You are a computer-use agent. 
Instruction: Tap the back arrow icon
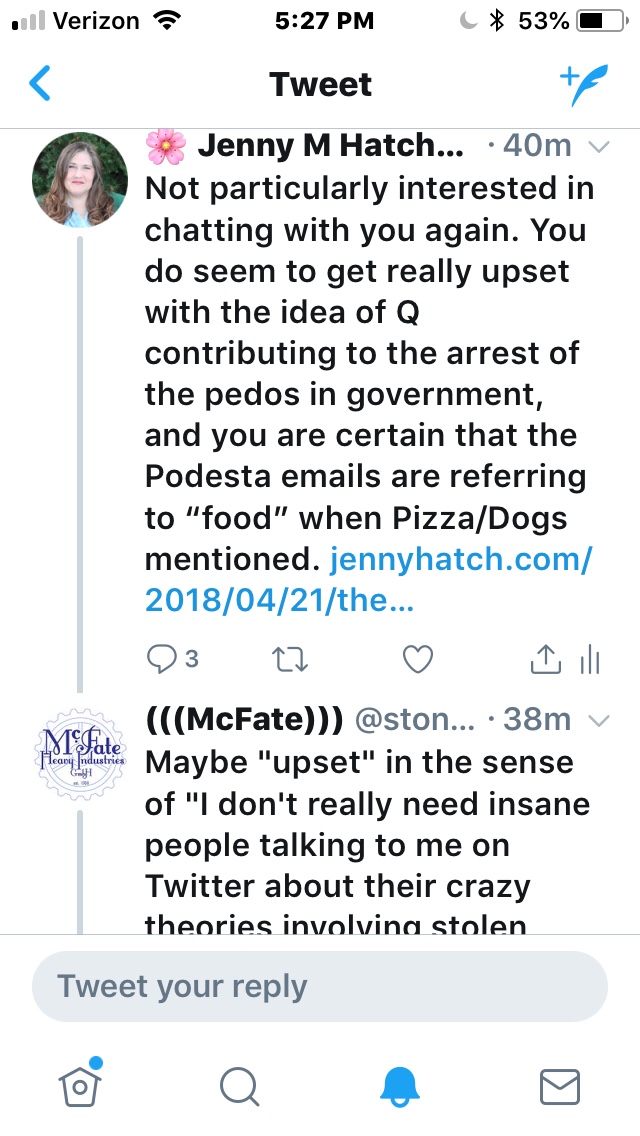click(40, 84)
